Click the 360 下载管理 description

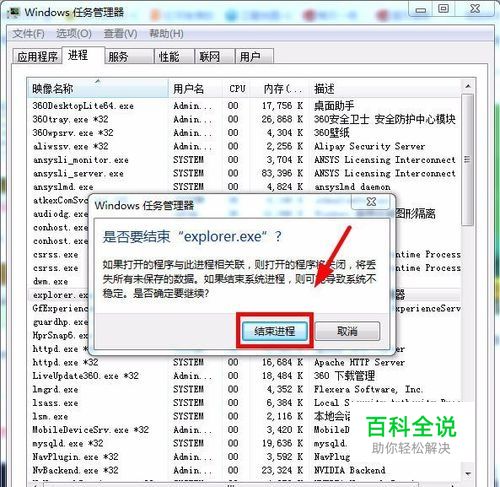click(x=345, y=376)
